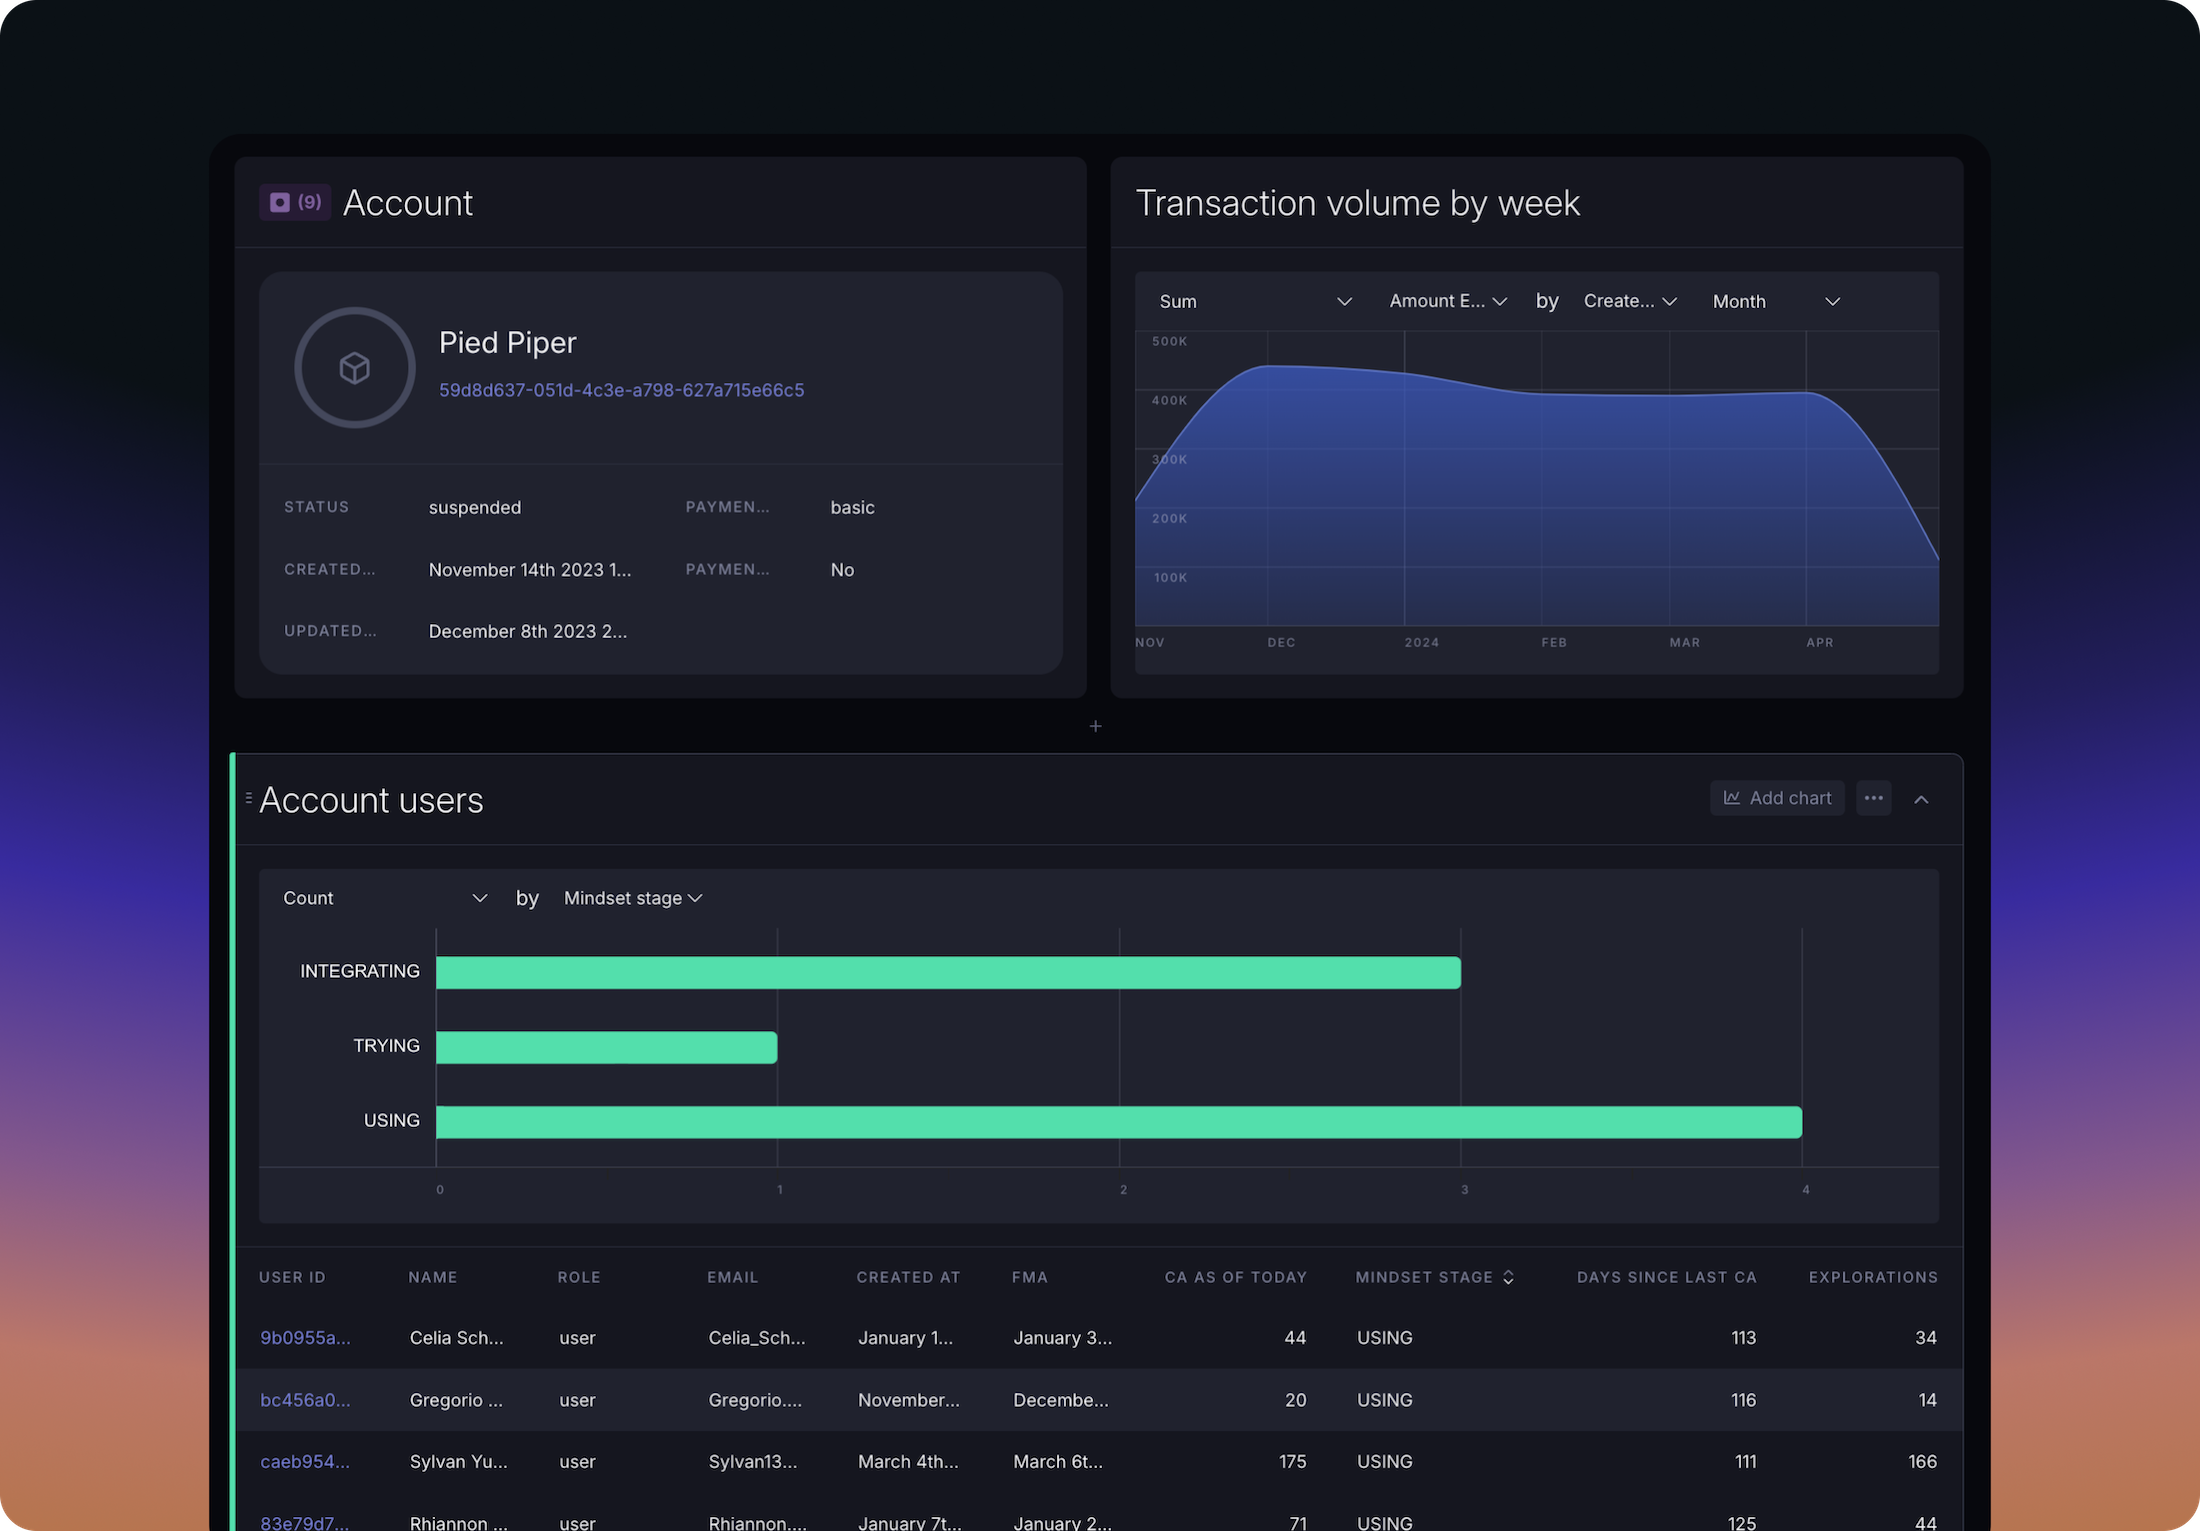The height and width of the screenshot is (1531, 2200).
Task: Open user ID caeb954... link
Action: (x=305, y=1461)
